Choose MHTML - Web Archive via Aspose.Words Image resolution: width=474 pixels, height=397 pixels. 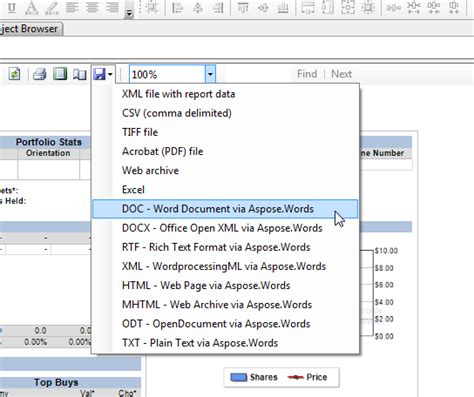tap(225, 305)
